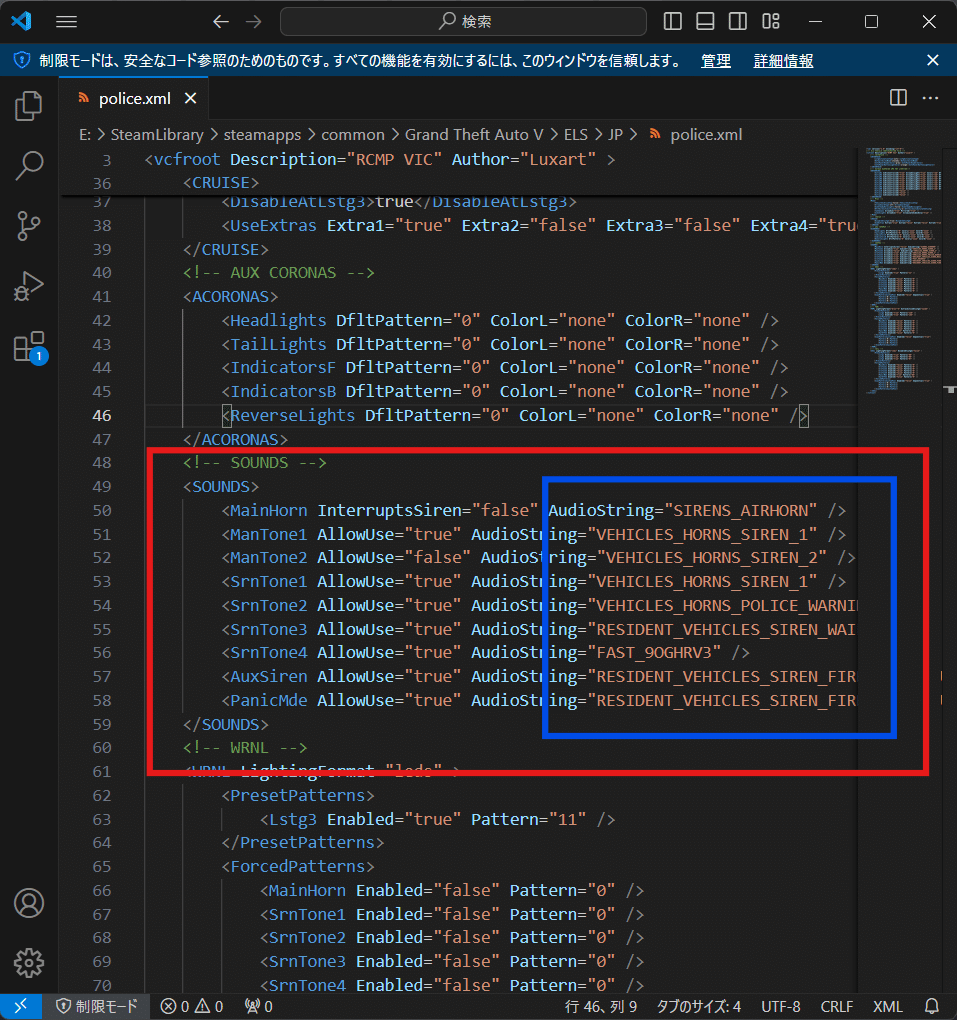The height and width of the screenshot is (1020, 957).
Task: Change XML language mode
Action: [887, 1006]
